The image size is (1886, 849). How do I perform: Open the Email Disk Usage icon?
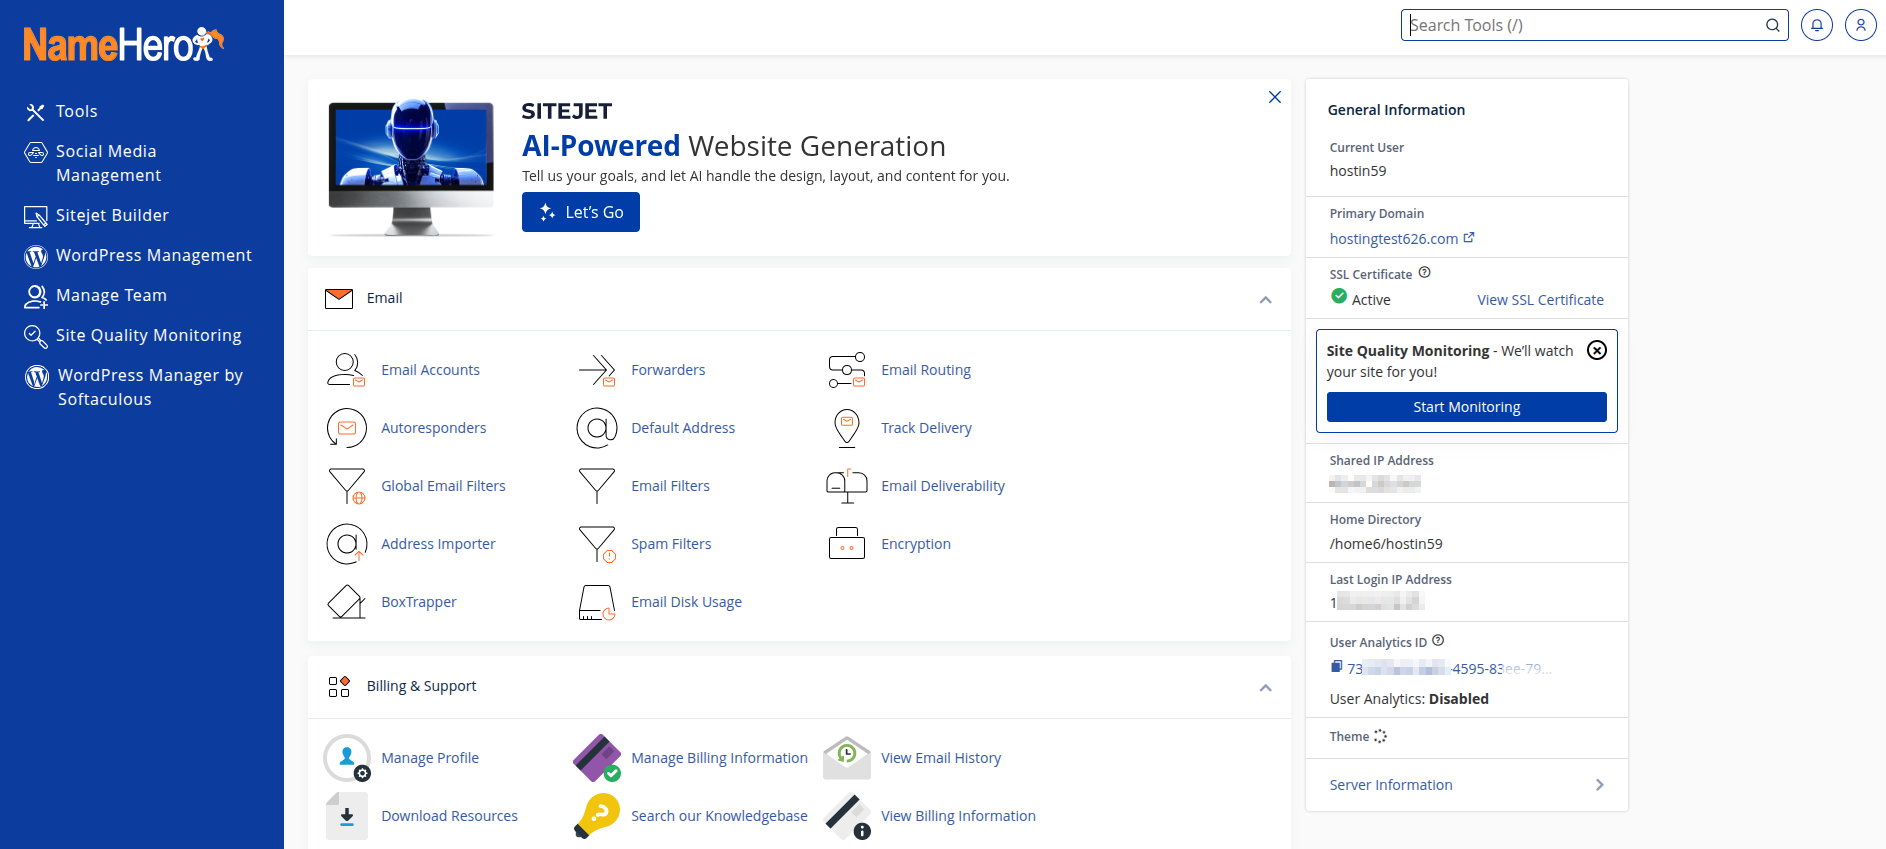597,602
